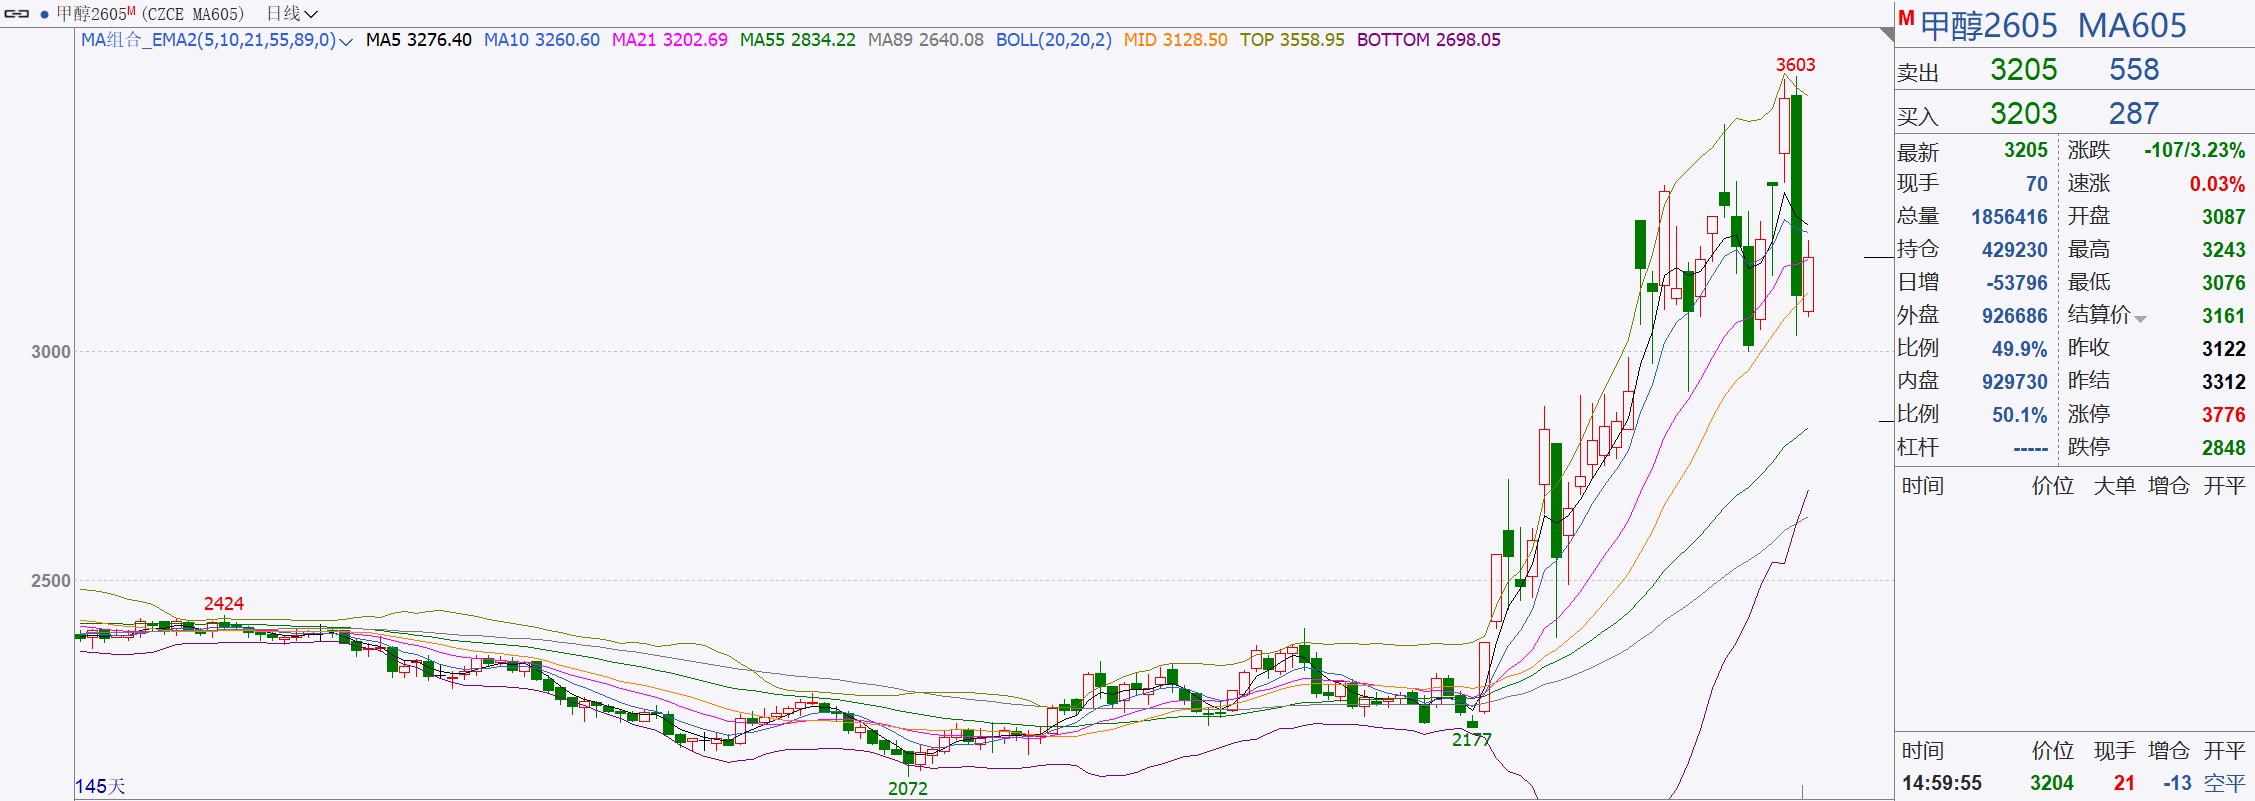Click the MA5 3276.40 legend value
Image resolution: width=2255 pixels, height=801 pixels.
[x=418, y=40]
